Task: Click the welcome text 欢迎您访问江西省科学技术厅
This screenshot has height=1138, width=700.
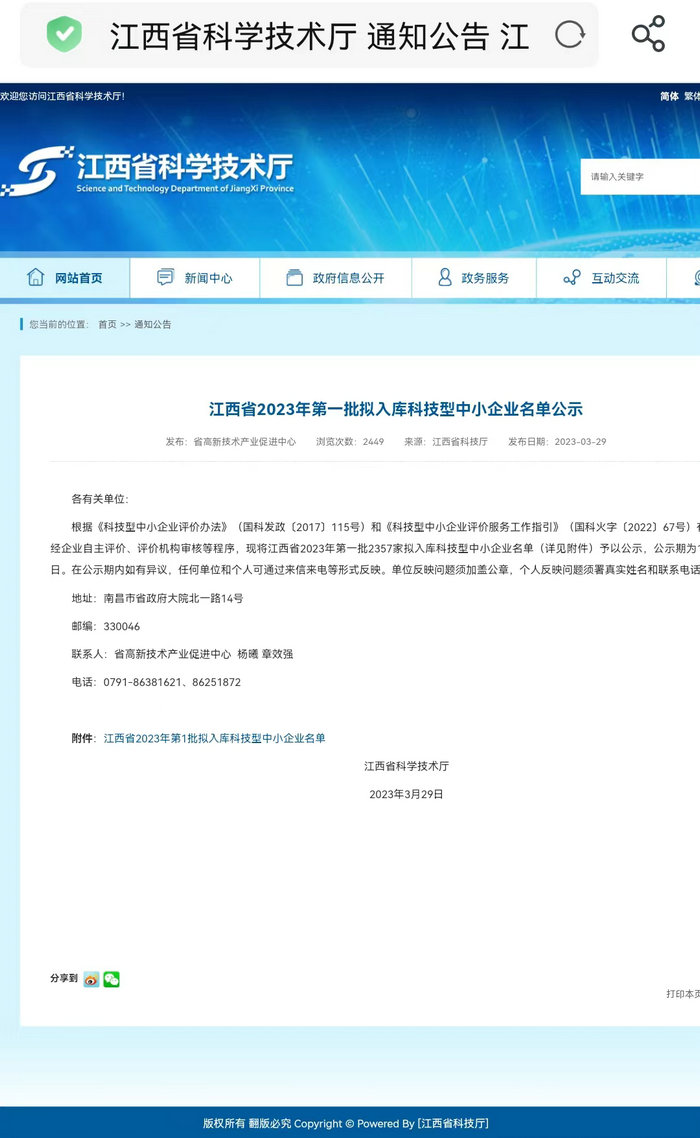Action: click(x=62, y=96)
